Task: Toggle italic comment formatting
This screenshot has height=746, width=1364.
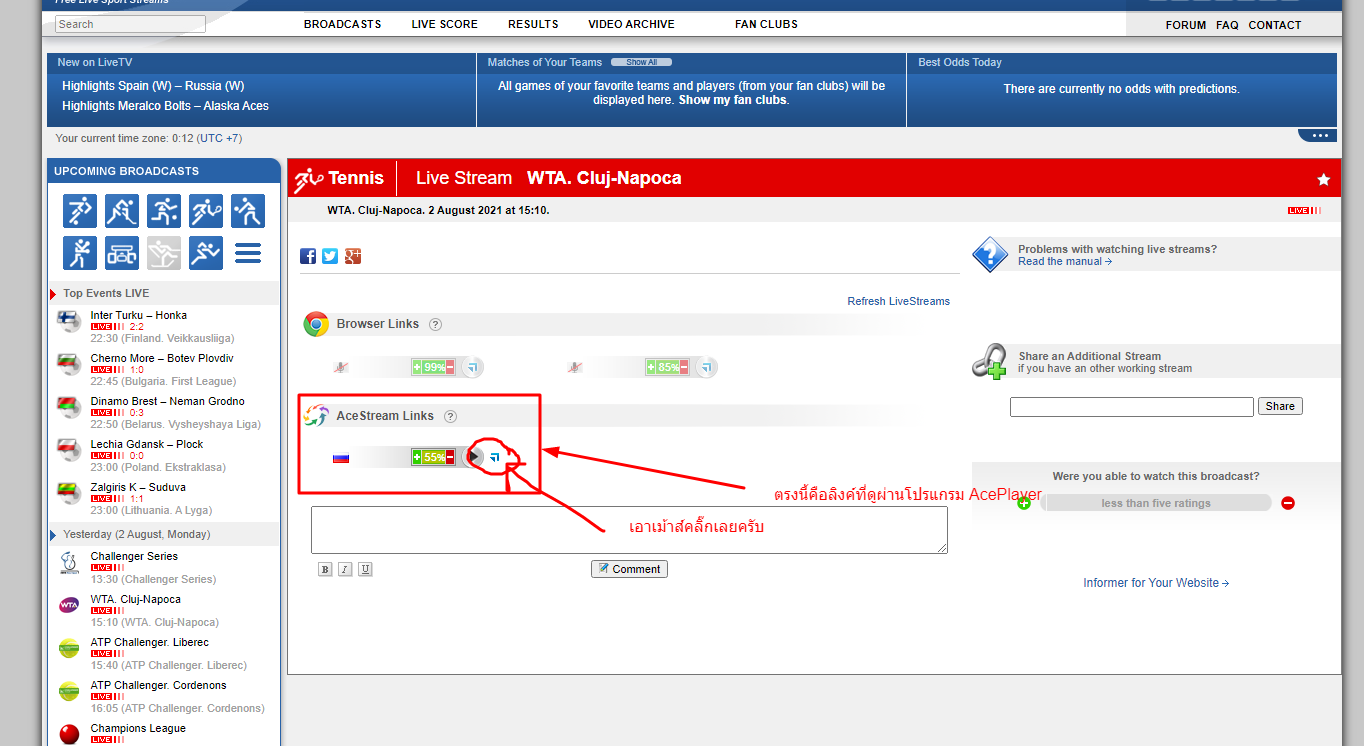Action: 345,569
